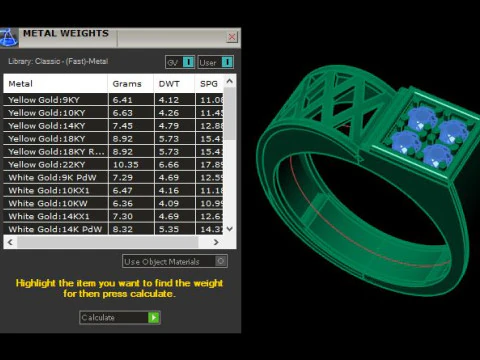Viewport: 480px width, 360px height.
Task: Sort by the SPG column header
Action: pyautogui.click(x=209, y=84)
